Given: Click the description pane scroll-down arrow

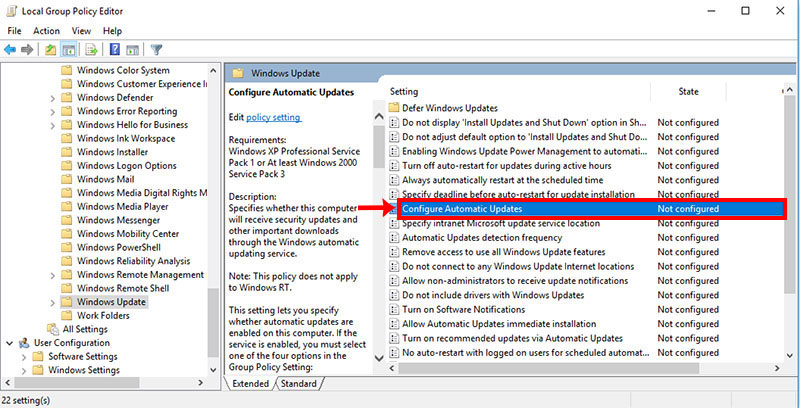Looking at the screenshot, I should [x=379, y=358].
